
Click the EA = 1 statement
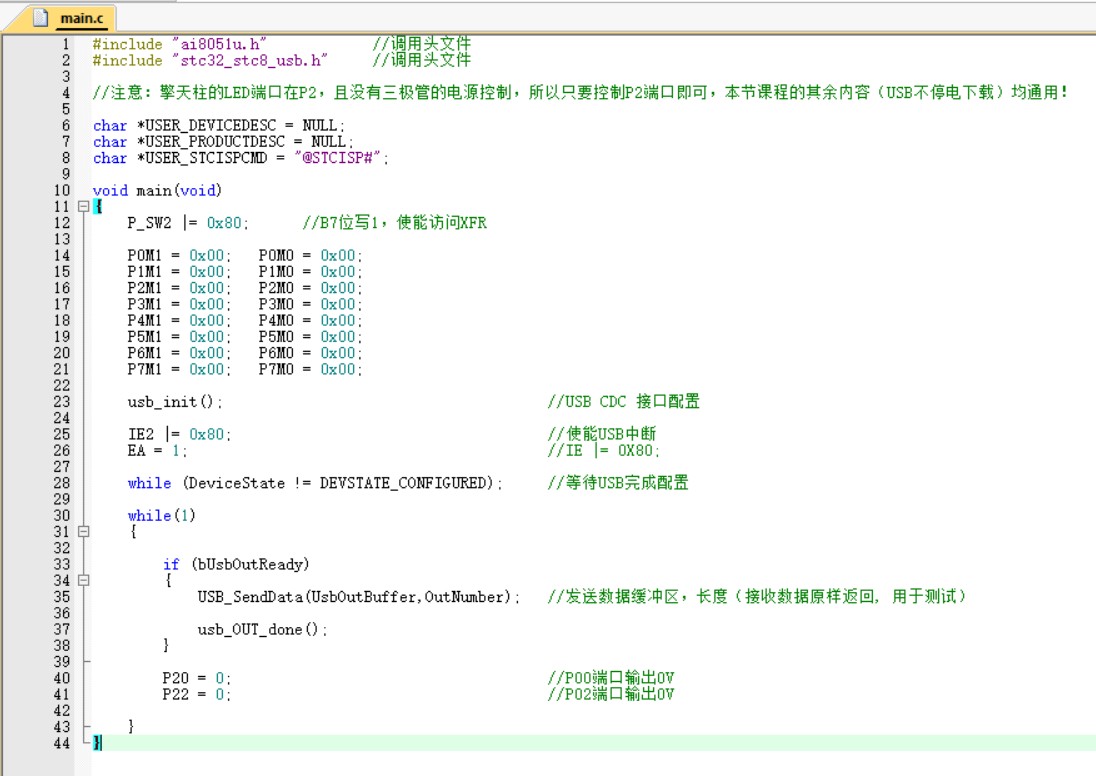click(x=157, y=451)
